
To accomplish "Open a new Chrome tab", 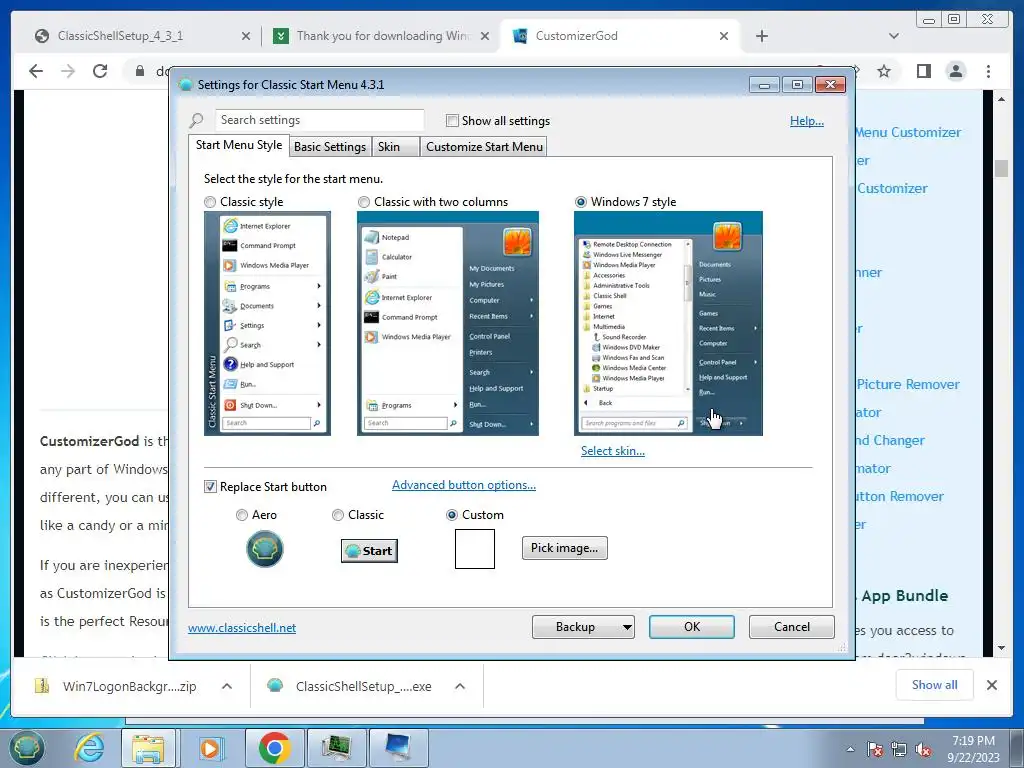I will click(761, 36).
